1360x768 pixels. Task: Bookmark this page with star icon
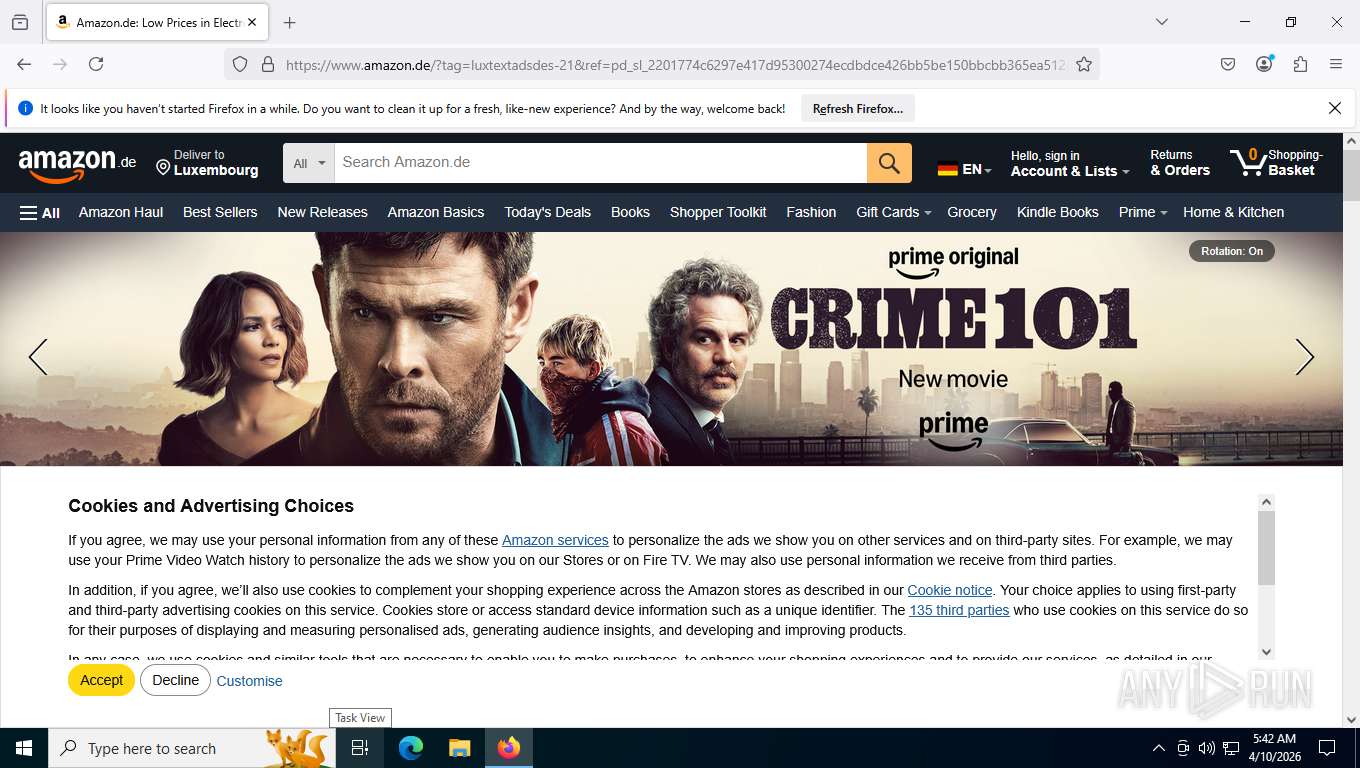1083,64
